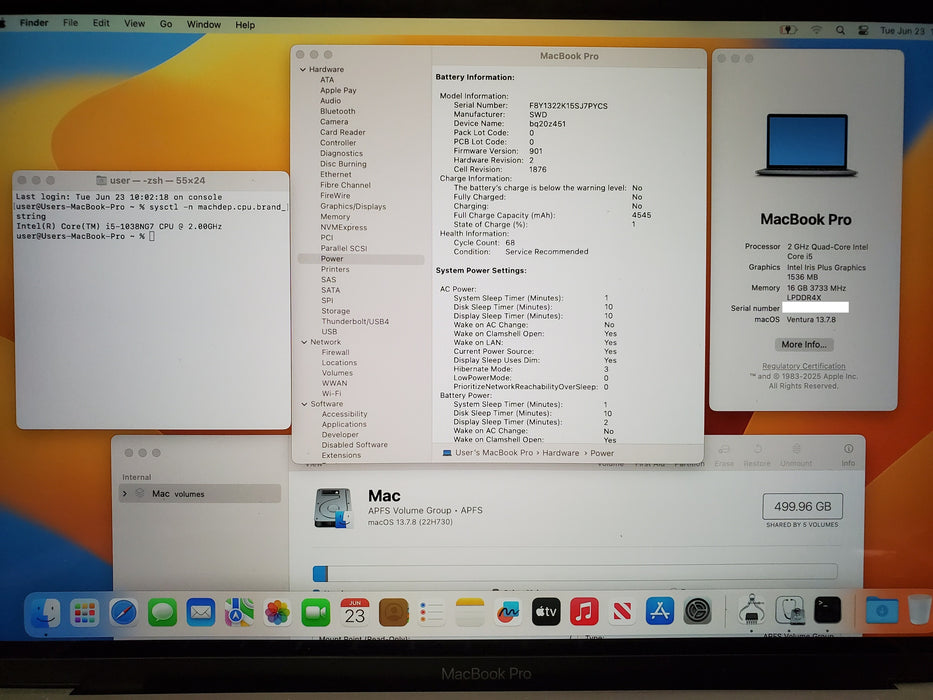This screenshot has height=700, width=933.
Task: Open Music app in the Dock
Action: 584,612
